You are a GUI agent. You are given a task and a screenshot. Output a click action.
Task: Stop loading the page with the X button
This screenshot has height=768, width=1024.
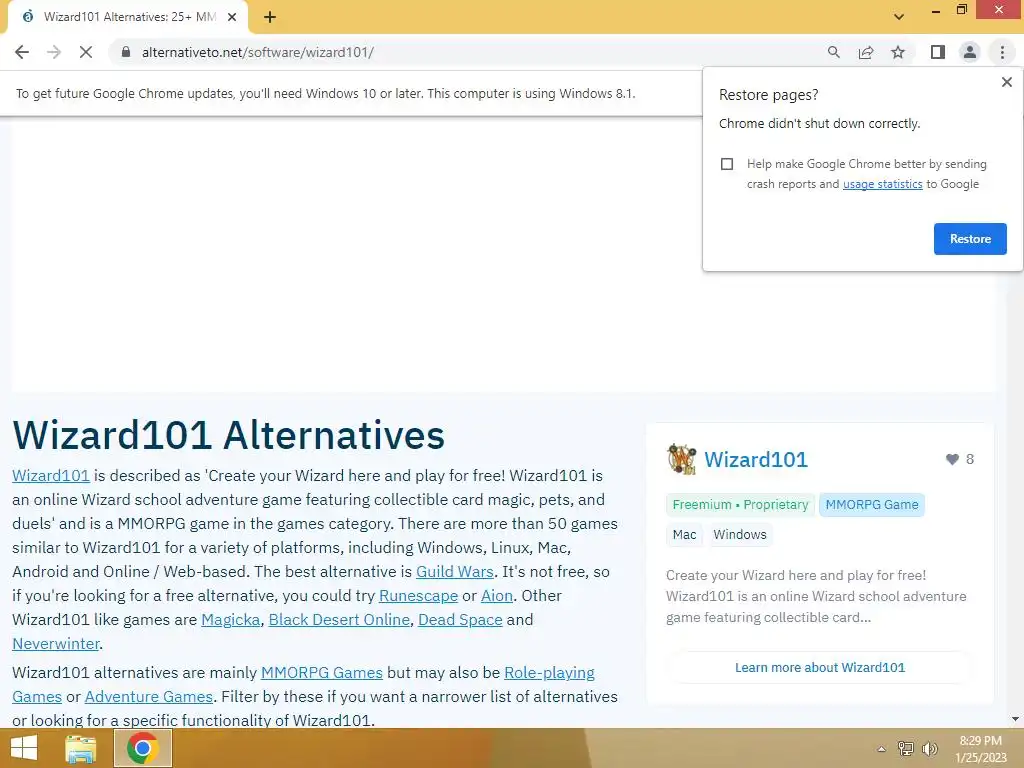click(x=86, y=52)
